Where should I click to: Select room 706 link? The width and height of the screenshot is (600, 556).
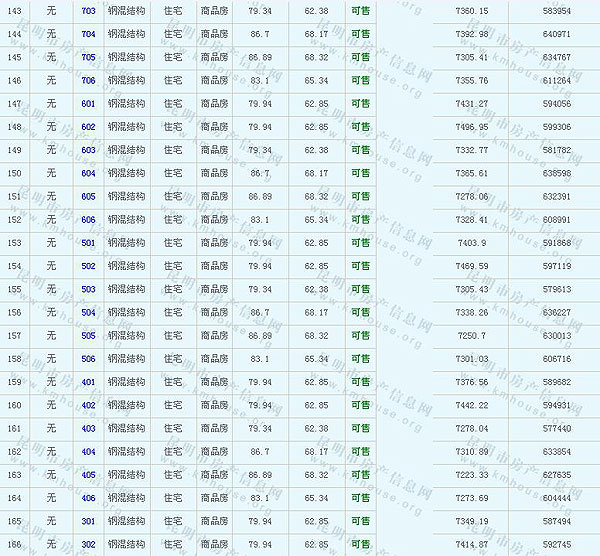tap(88, 80)
